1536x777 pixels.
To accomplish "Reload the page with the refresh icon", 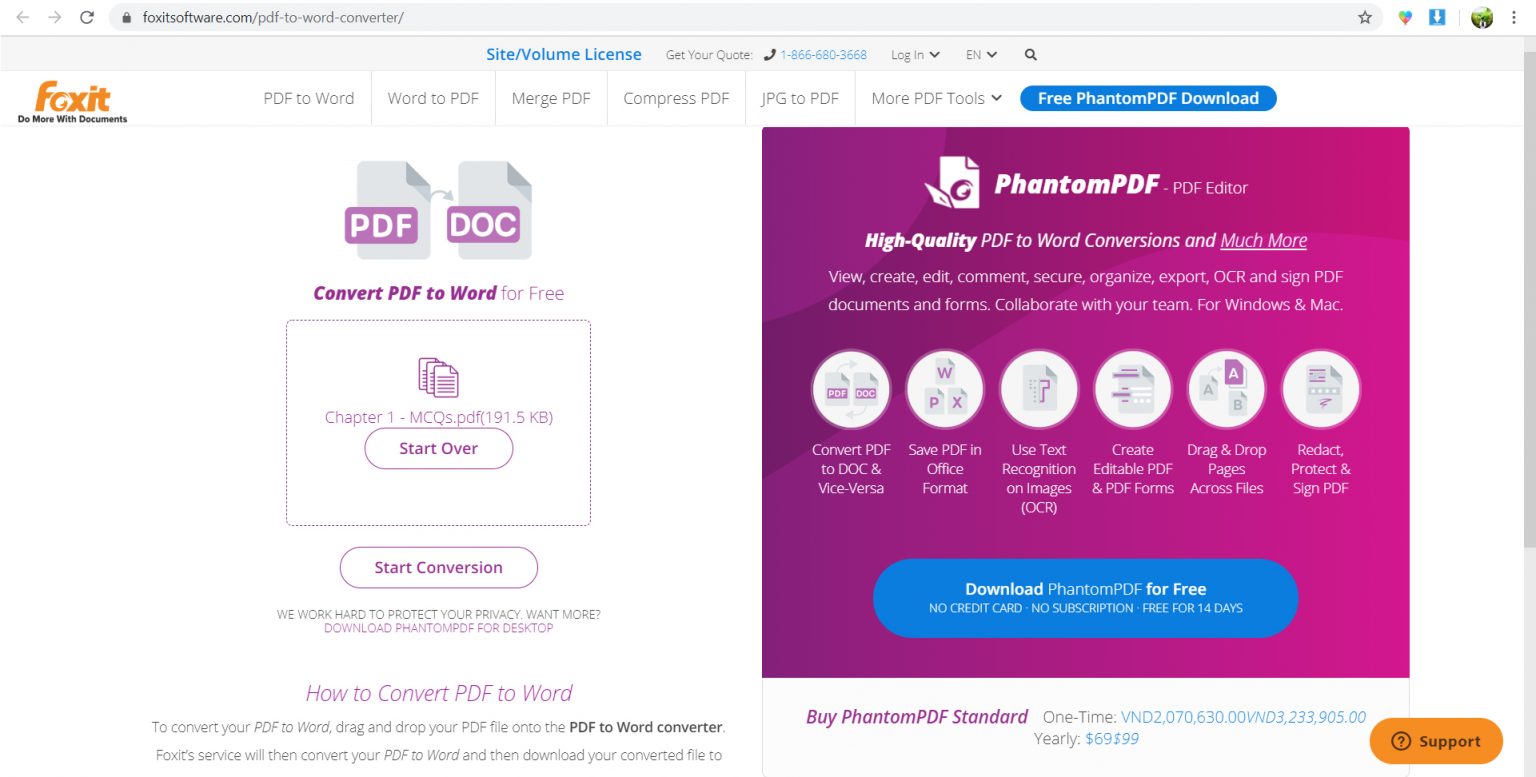I will (x=87, y=17).
